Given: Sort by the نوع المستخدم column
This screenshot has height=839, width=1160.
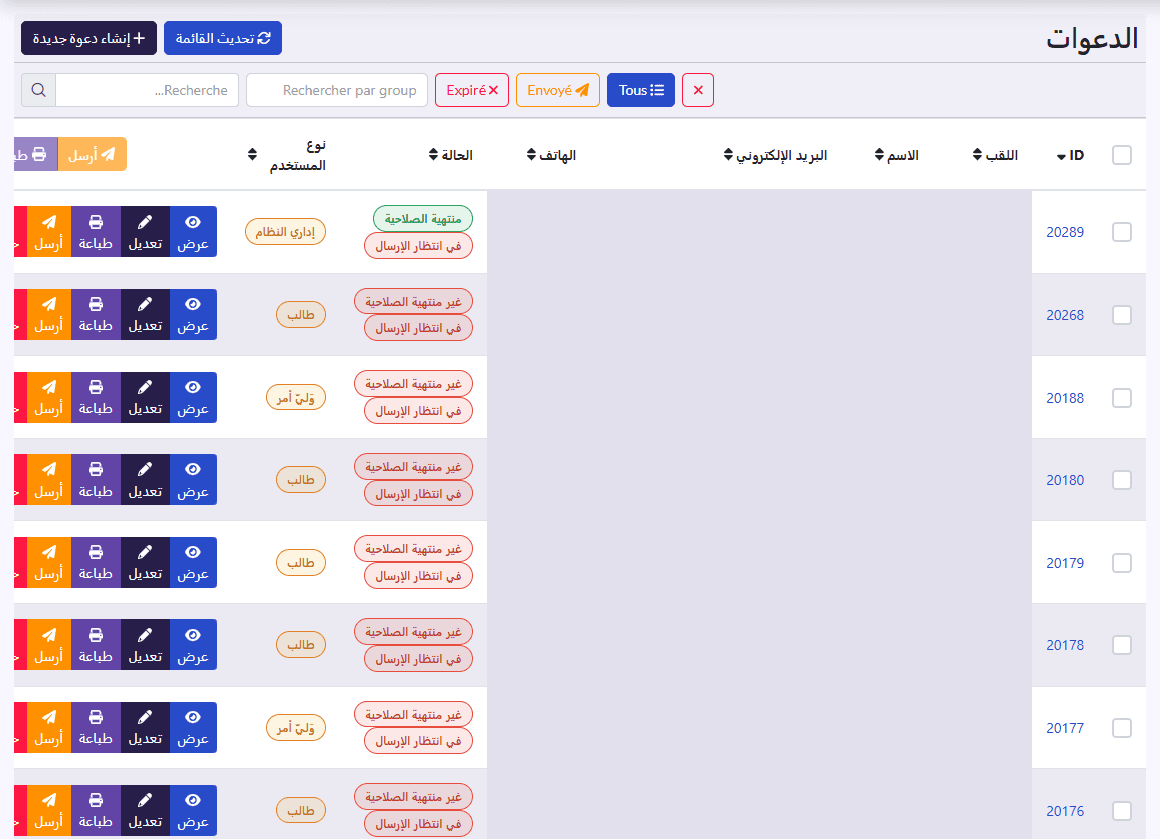Looking at the screenshot, I should pyautogui.click(x=287, y=155).
